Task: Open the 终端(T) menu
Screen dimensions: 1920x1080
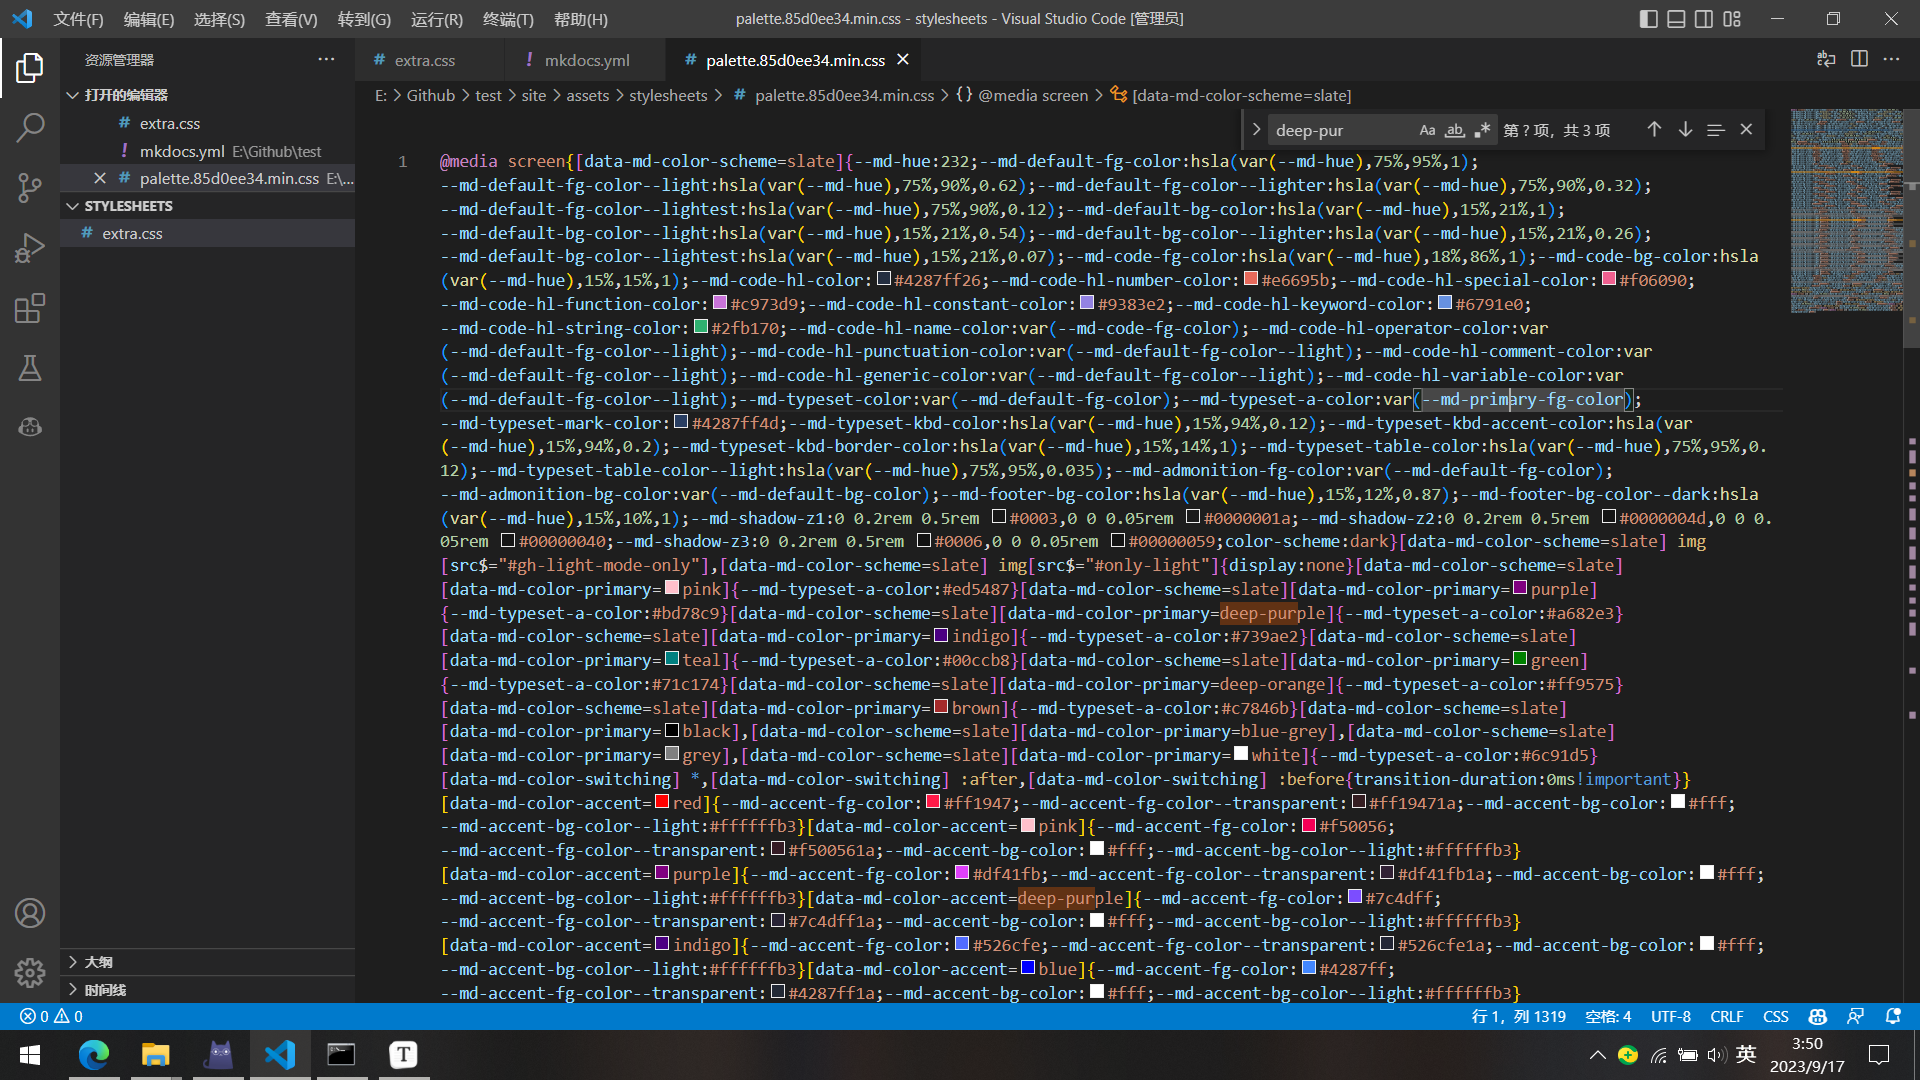Action: [x=508, y=19]
